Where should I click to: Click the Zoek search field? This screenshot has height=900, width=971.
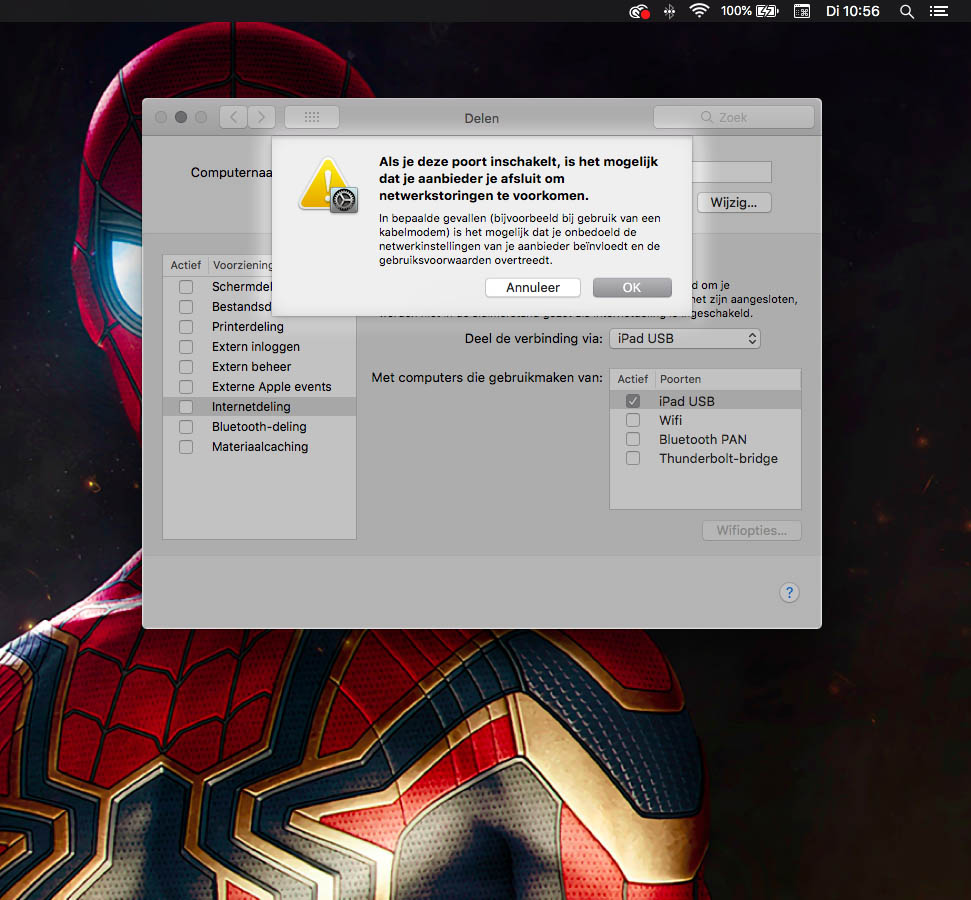tap(734, 117)
